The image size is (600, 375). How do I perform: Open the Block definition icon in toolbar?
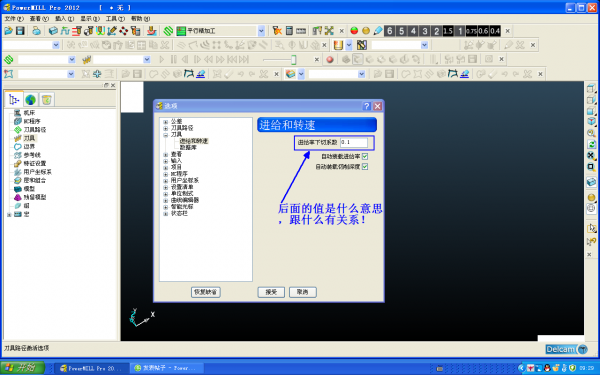[53, 31]
